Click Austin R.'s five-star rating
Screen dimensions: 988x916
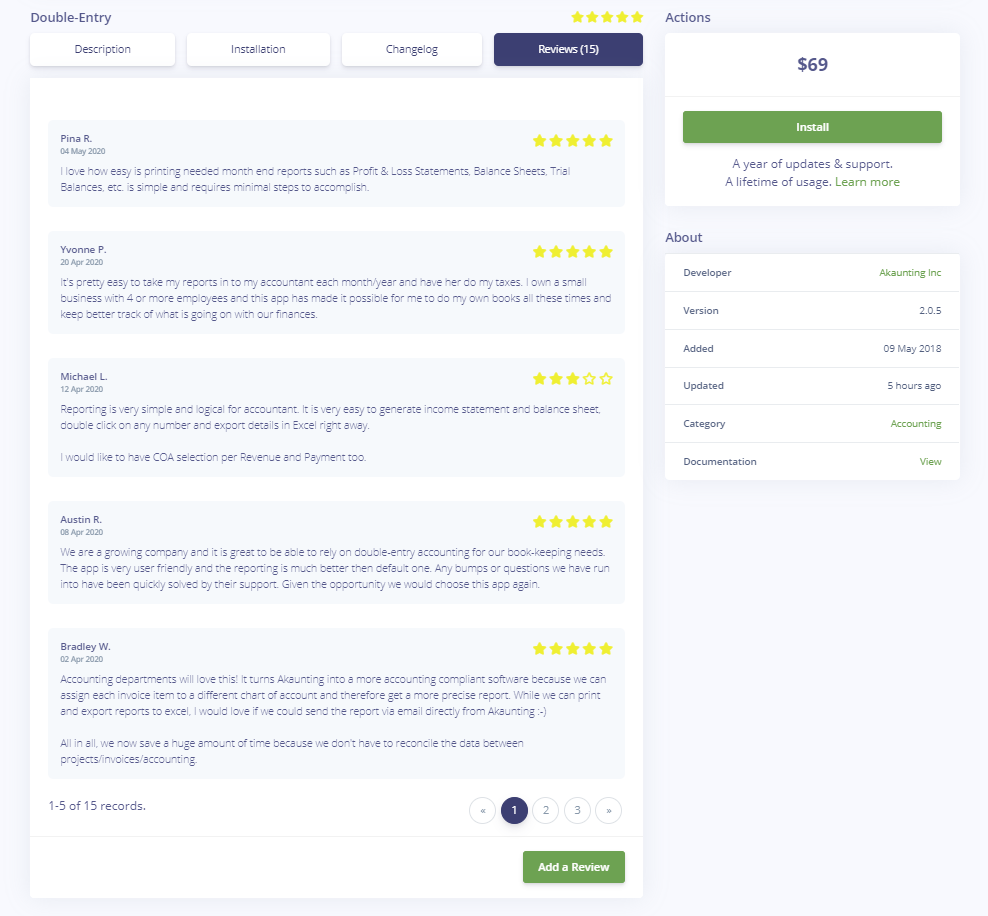(x=572, y=521)
